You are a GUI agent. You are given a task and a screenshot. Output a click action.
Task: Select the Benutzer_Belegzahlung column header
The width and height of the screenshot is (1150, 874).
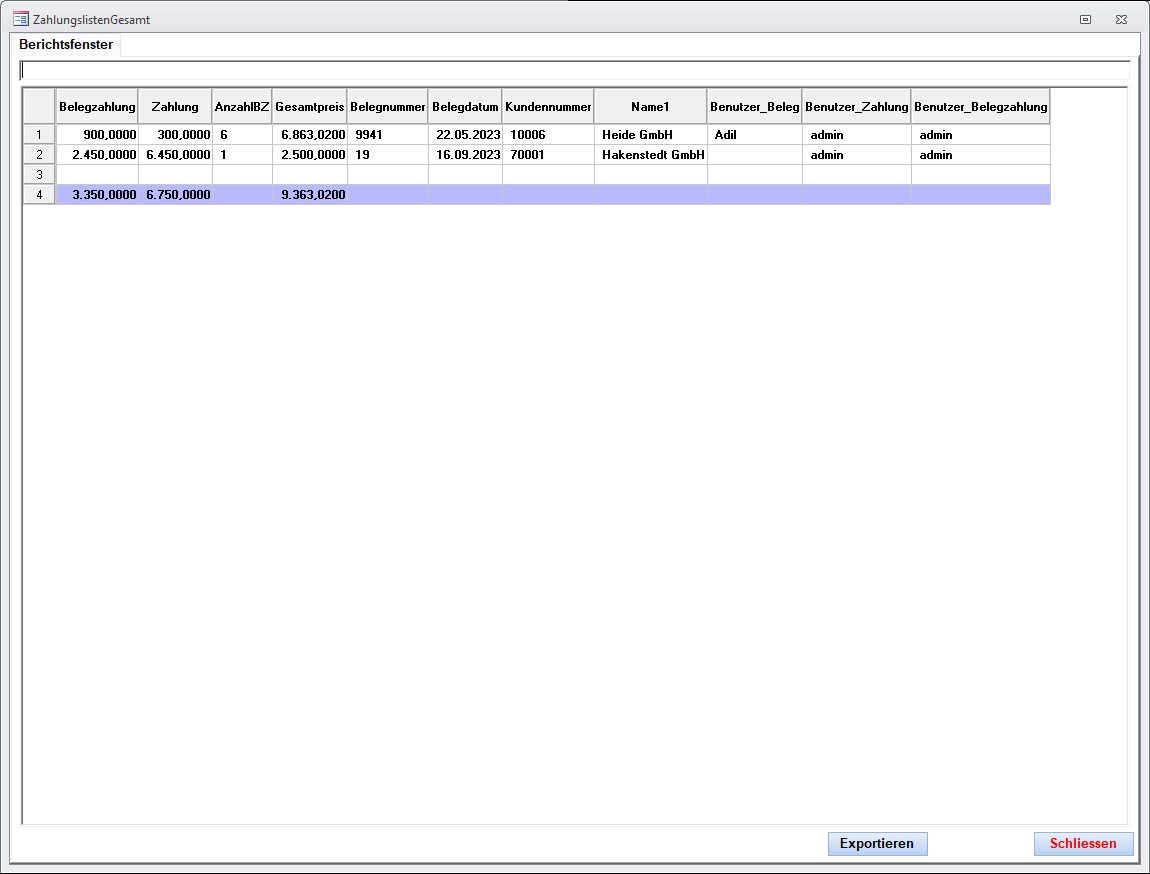980,107
